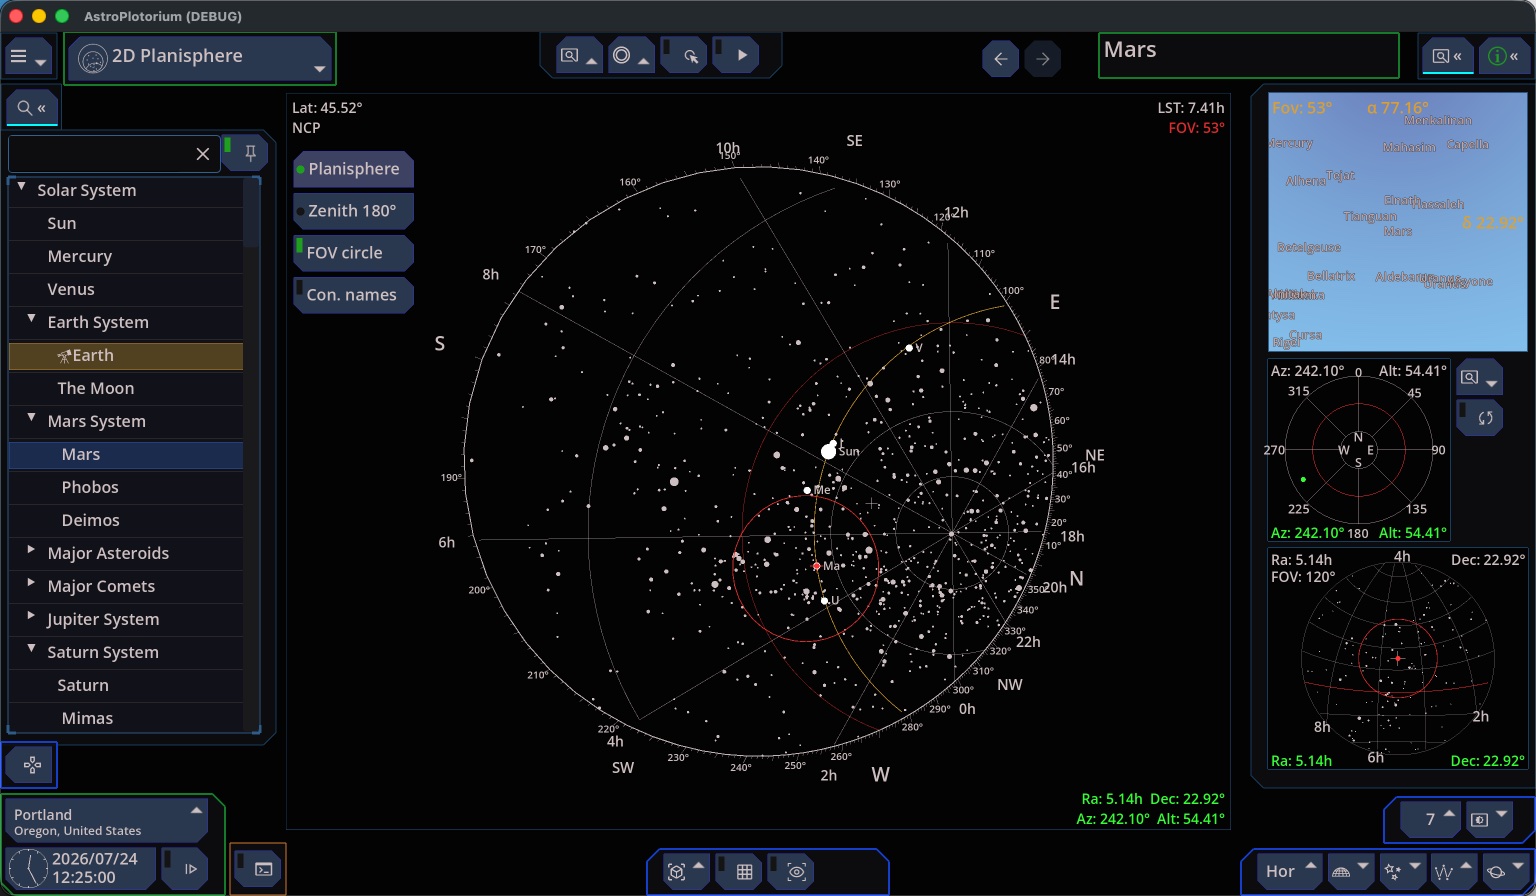Screen dimensions: 1536x896
Task: Click the eye view icon in bottom toolbar
Action: pyautogui.click(x=796, y=872)
